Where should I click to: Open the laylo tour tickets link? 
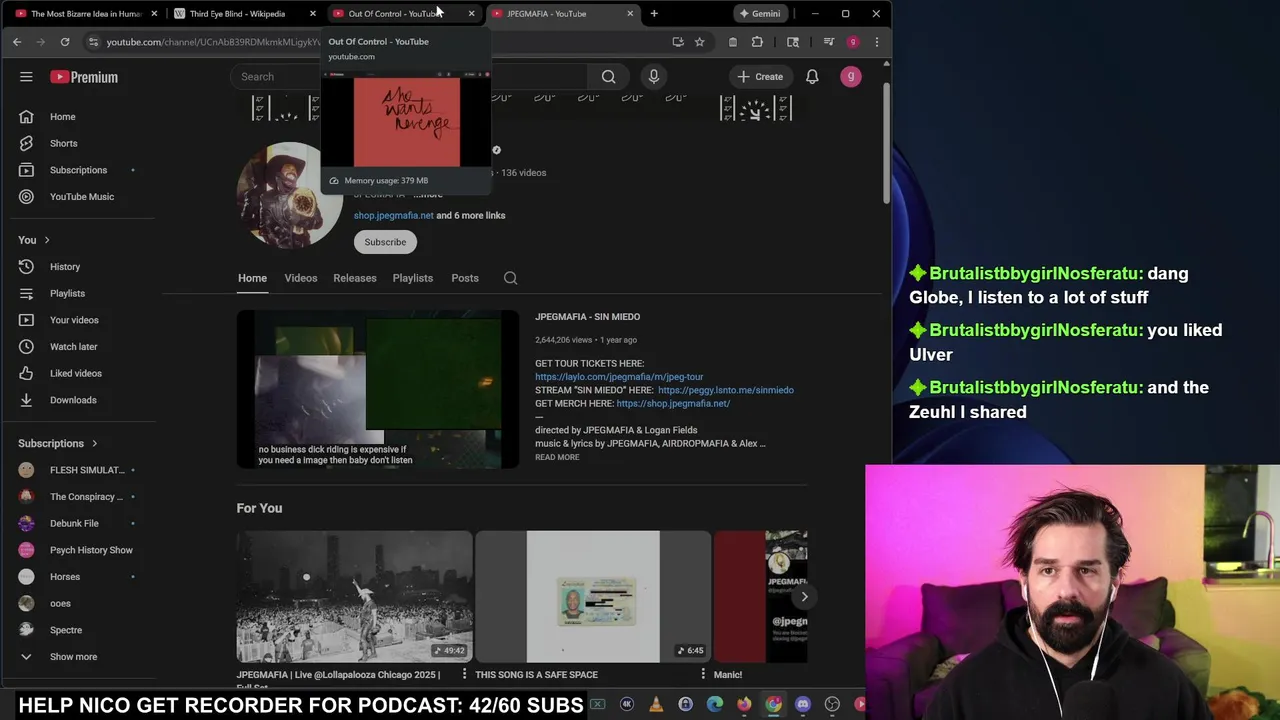point(619,377)
